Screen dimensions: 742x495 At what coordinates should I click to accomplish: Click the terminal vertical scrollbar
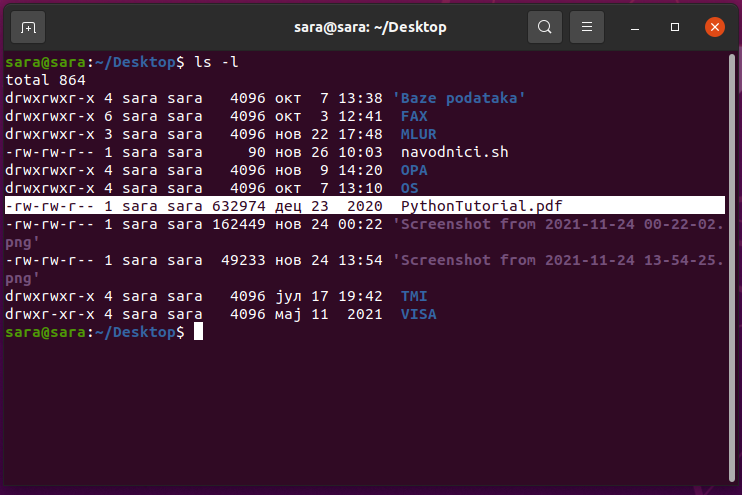pyautogui.click(x=732, y=267)
